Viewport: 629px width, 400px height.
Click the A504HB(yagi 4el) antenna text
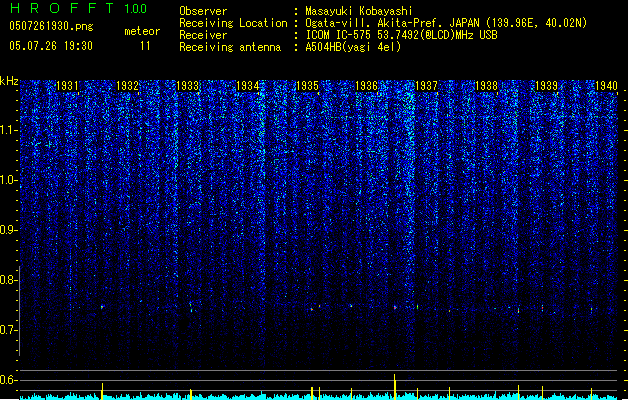[x=353, y=47]
